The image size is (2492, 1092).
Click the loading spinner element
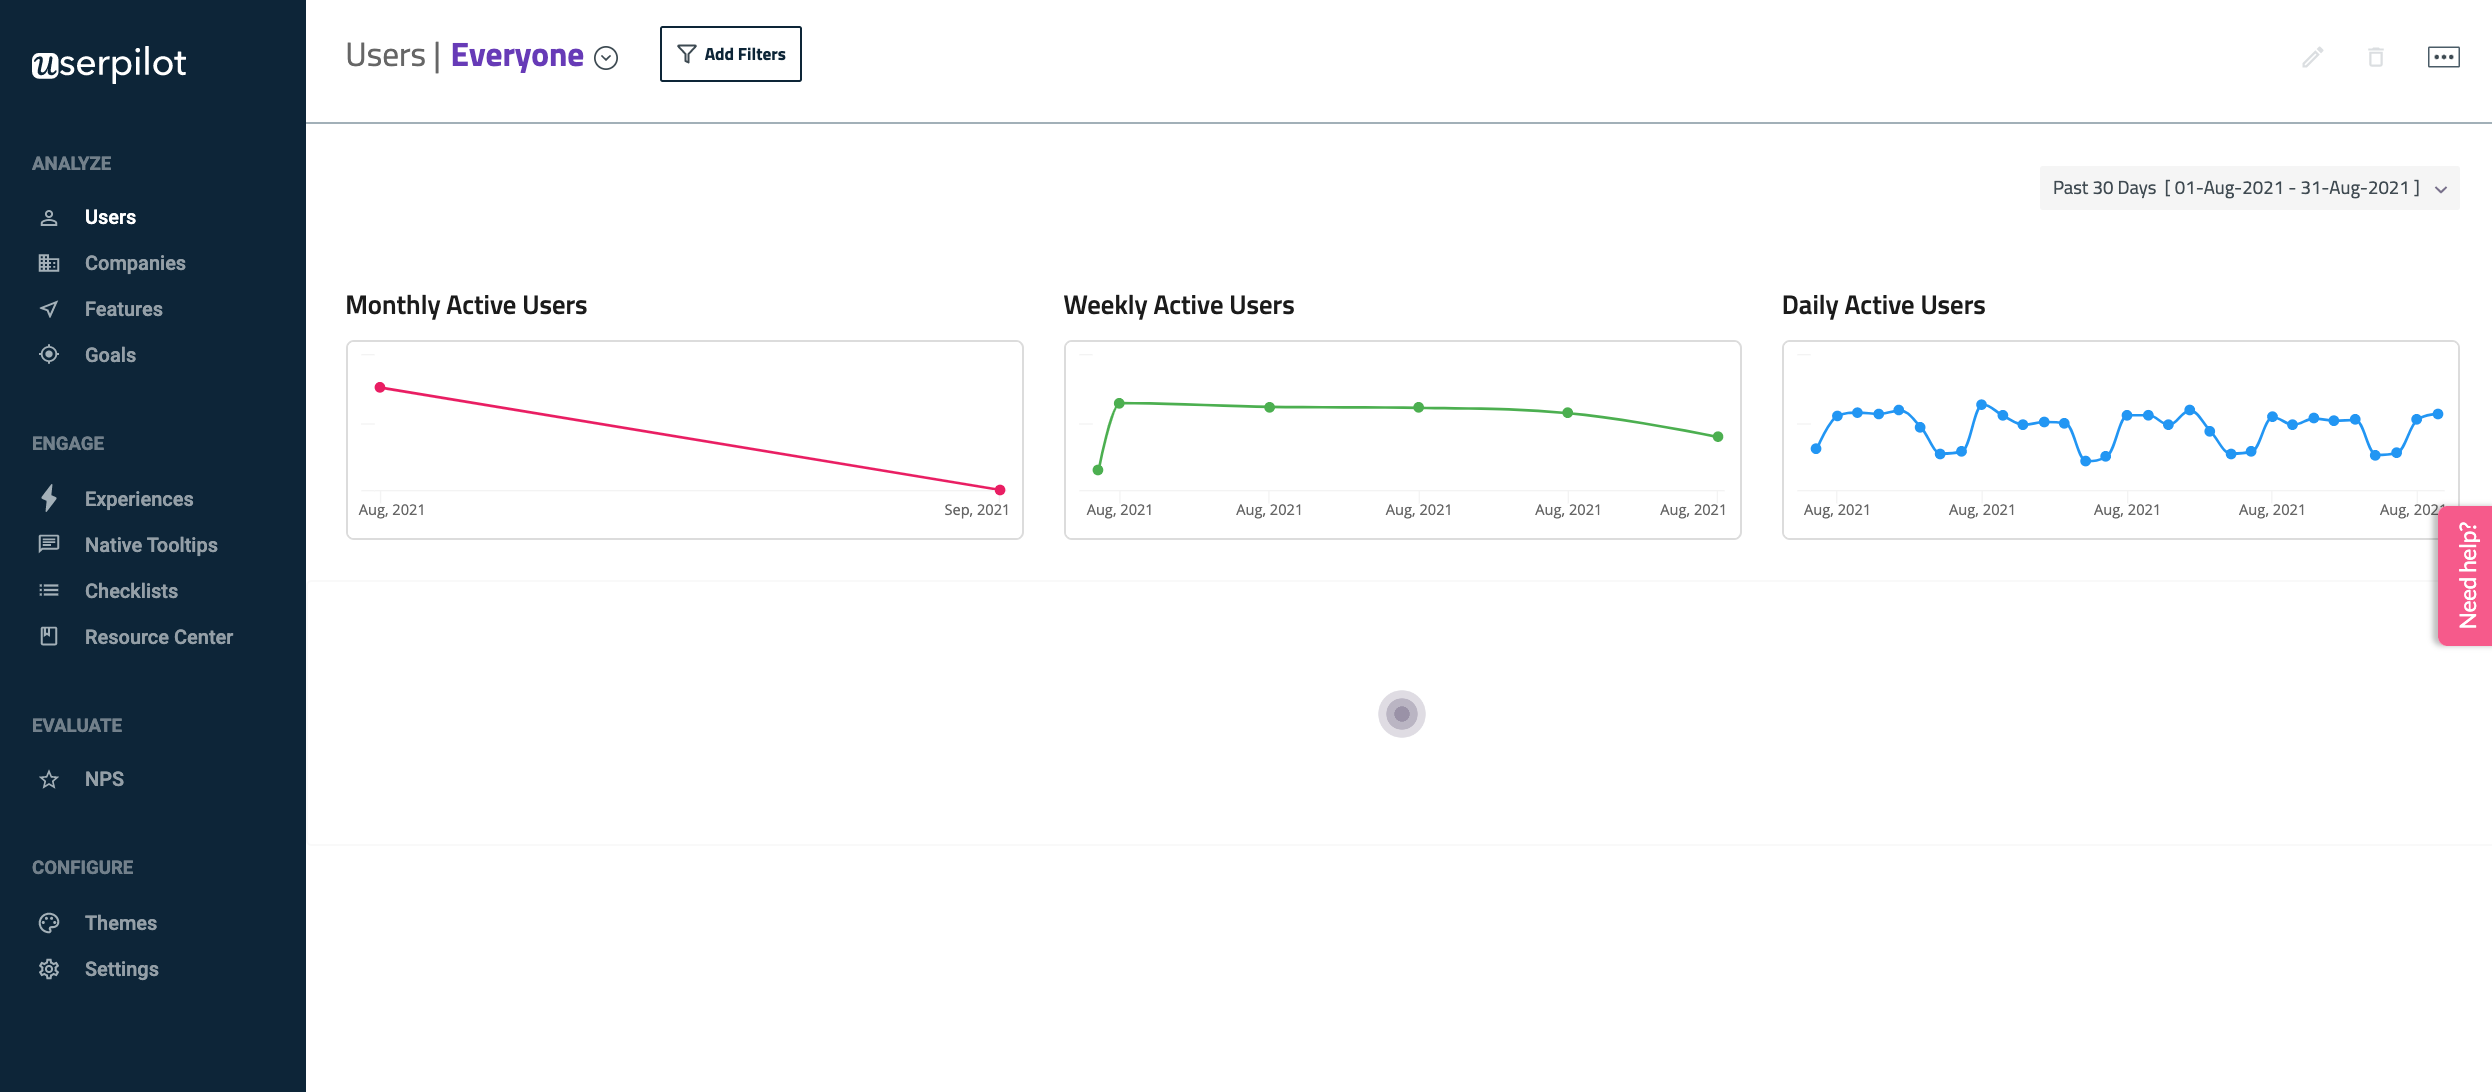coord(1400,712)
